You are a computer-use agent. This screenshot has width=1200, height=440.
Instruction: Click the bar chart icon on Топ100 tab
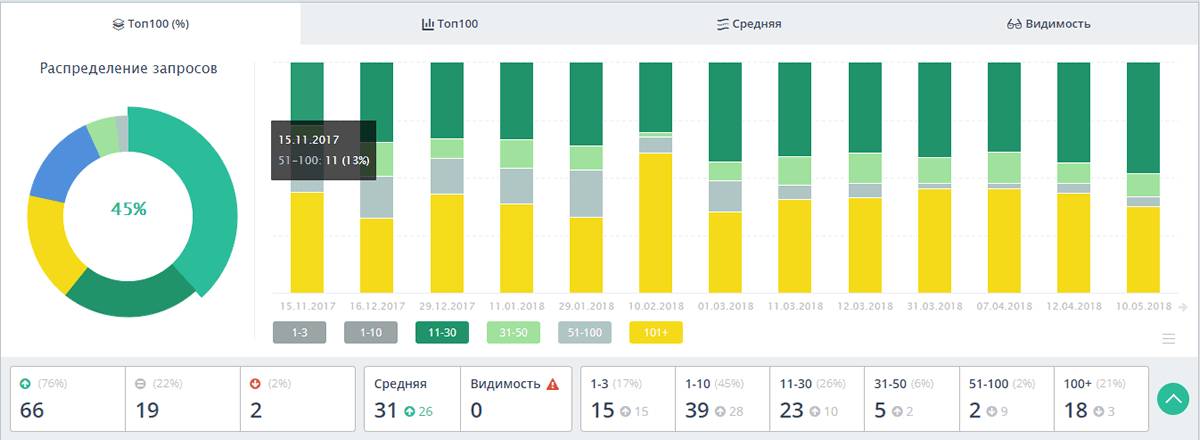coord(427,24)
